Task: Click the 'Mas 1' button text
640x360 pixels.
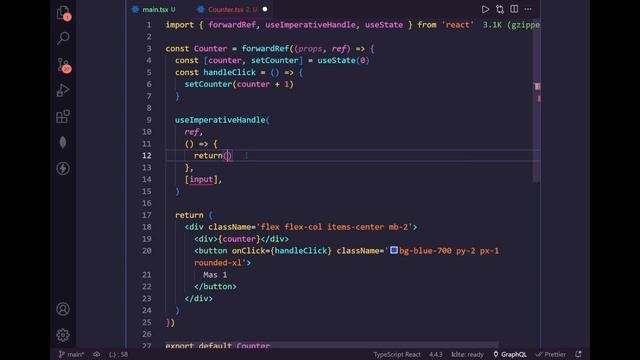Action: click(x=215, y=275)
